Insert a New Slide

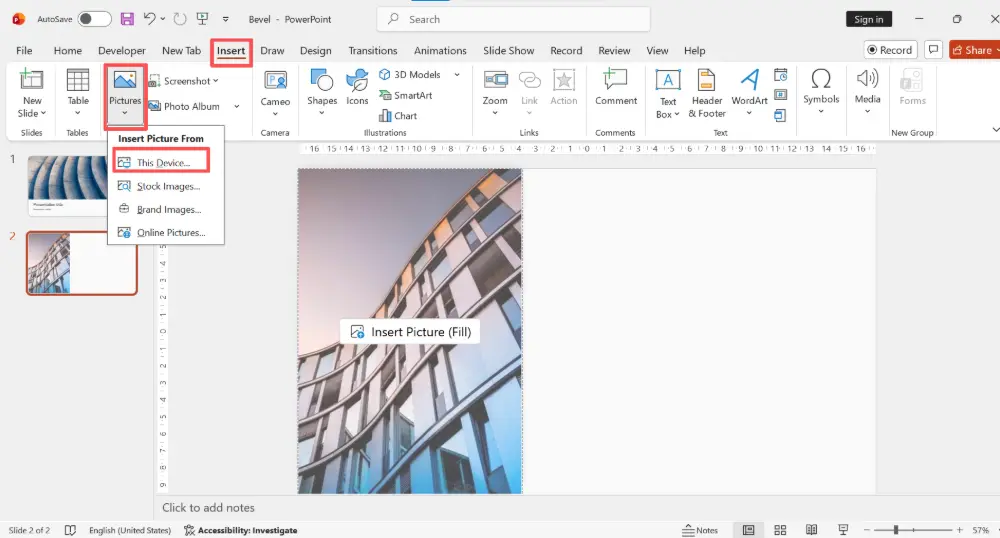(x=32, y=94)
